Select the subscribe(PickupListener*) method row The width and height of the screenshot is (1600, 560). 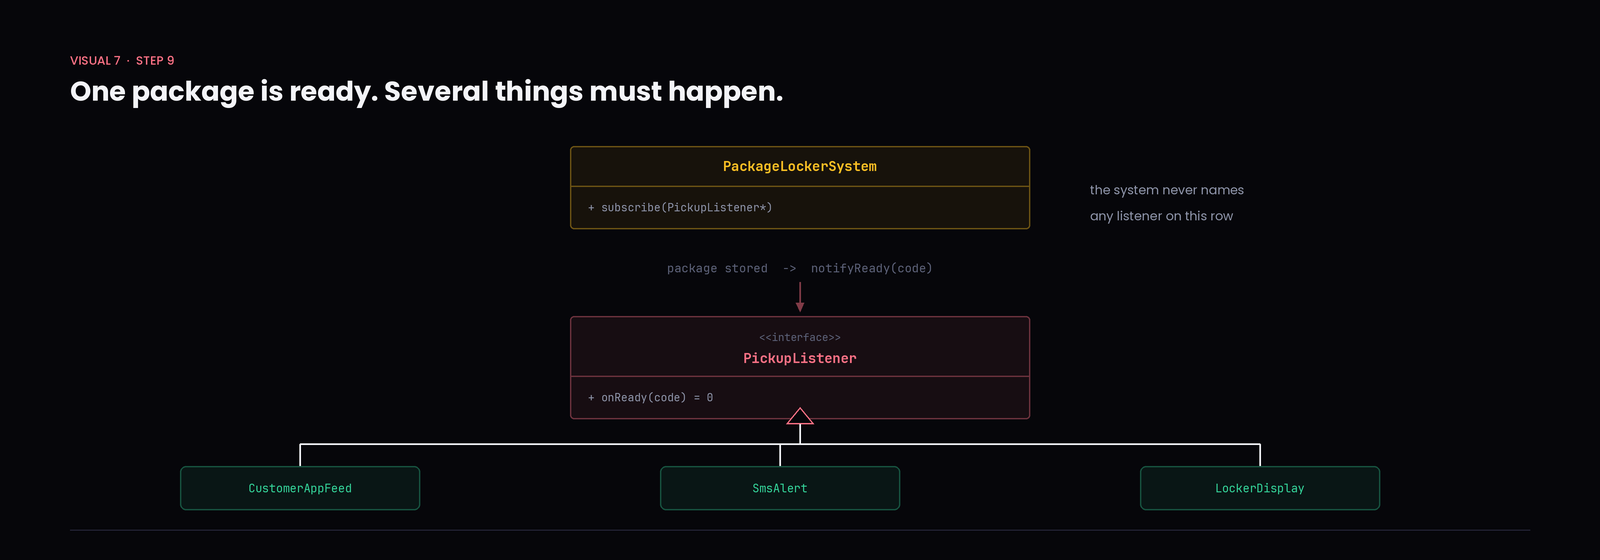800,208
